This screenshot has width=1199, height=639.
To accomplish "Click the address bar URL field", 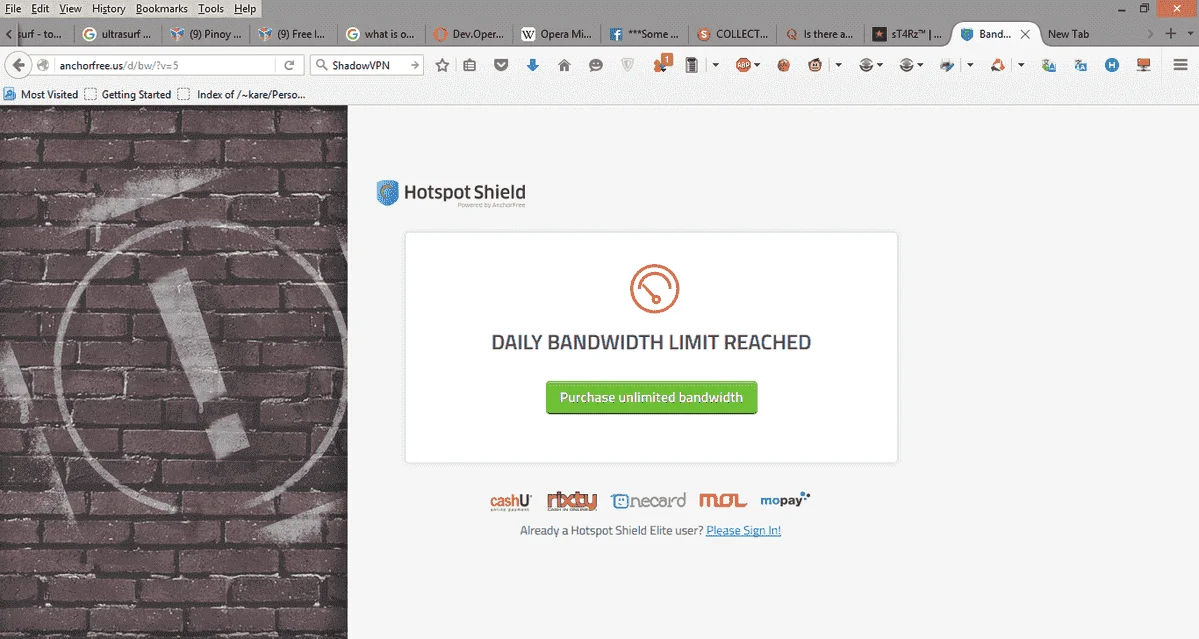I will tap(164, 66).
